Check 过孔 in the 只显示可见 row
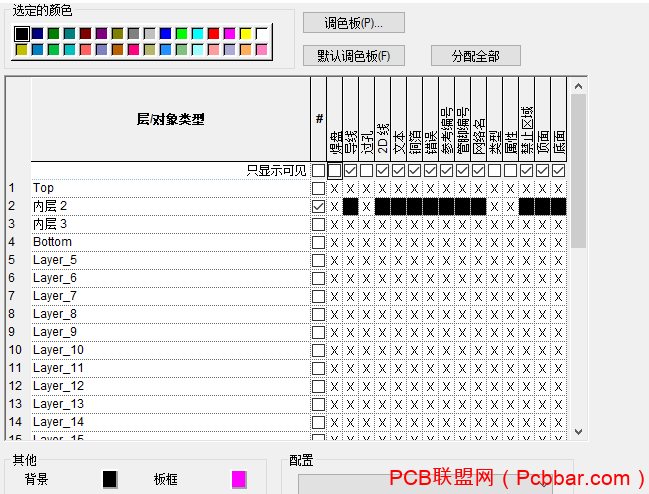Image resolution: width=649 pixels, height=494 pixels. click(x=366, y=170)
